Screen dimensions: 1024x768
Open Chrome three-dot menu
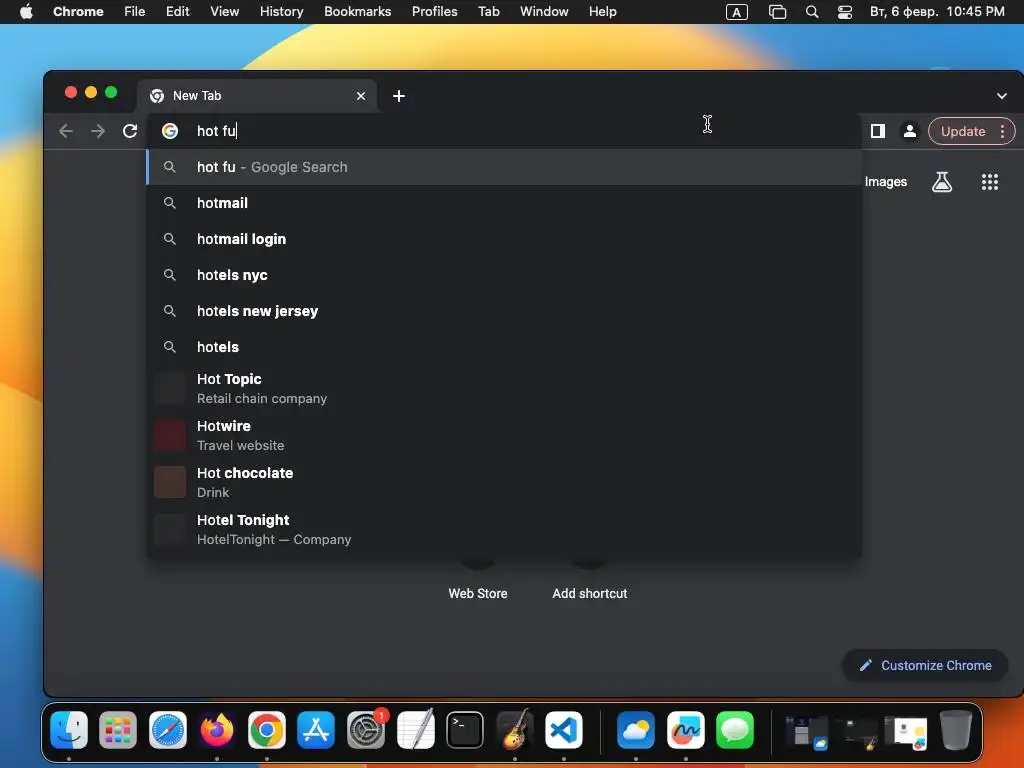pos(1002,131)
